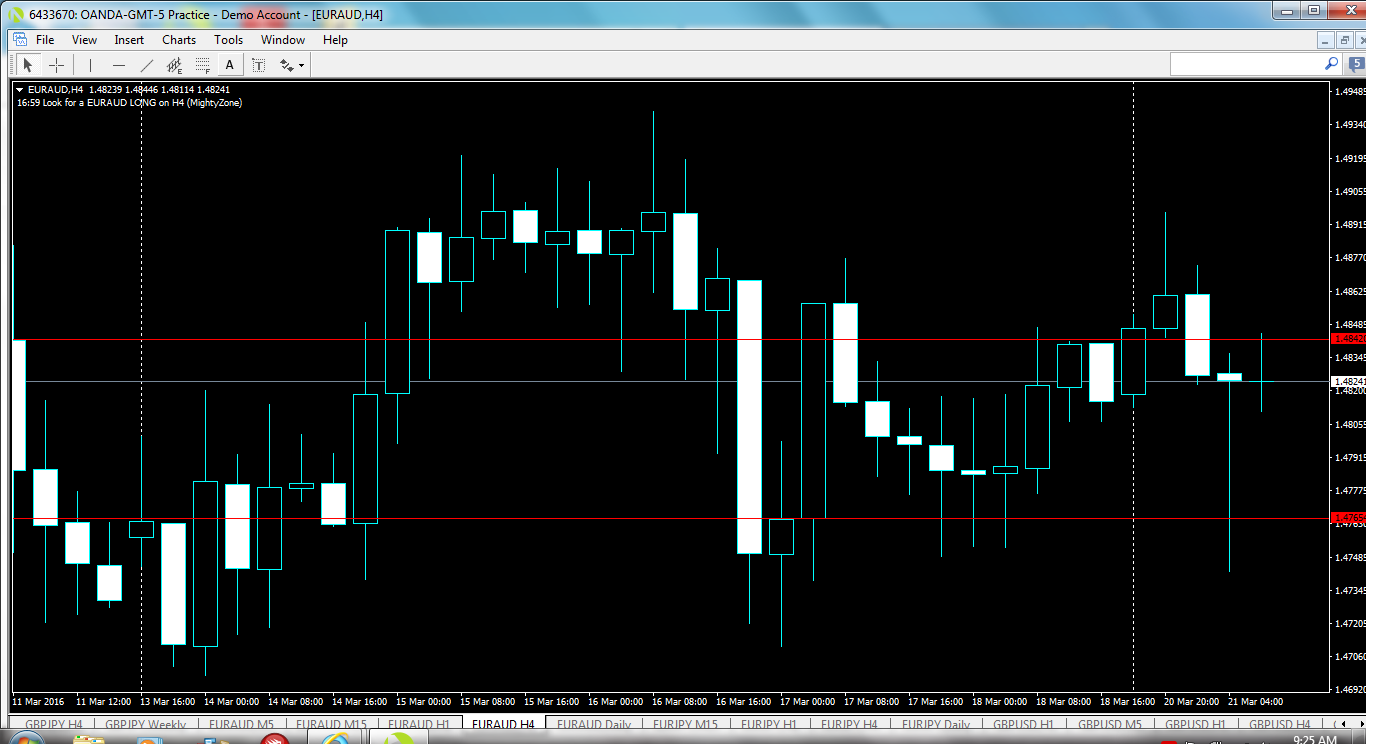The height and width of the screenshot is (744, 1382).
Task: Pick the equidistant channel tool
Action: [174, 65]
